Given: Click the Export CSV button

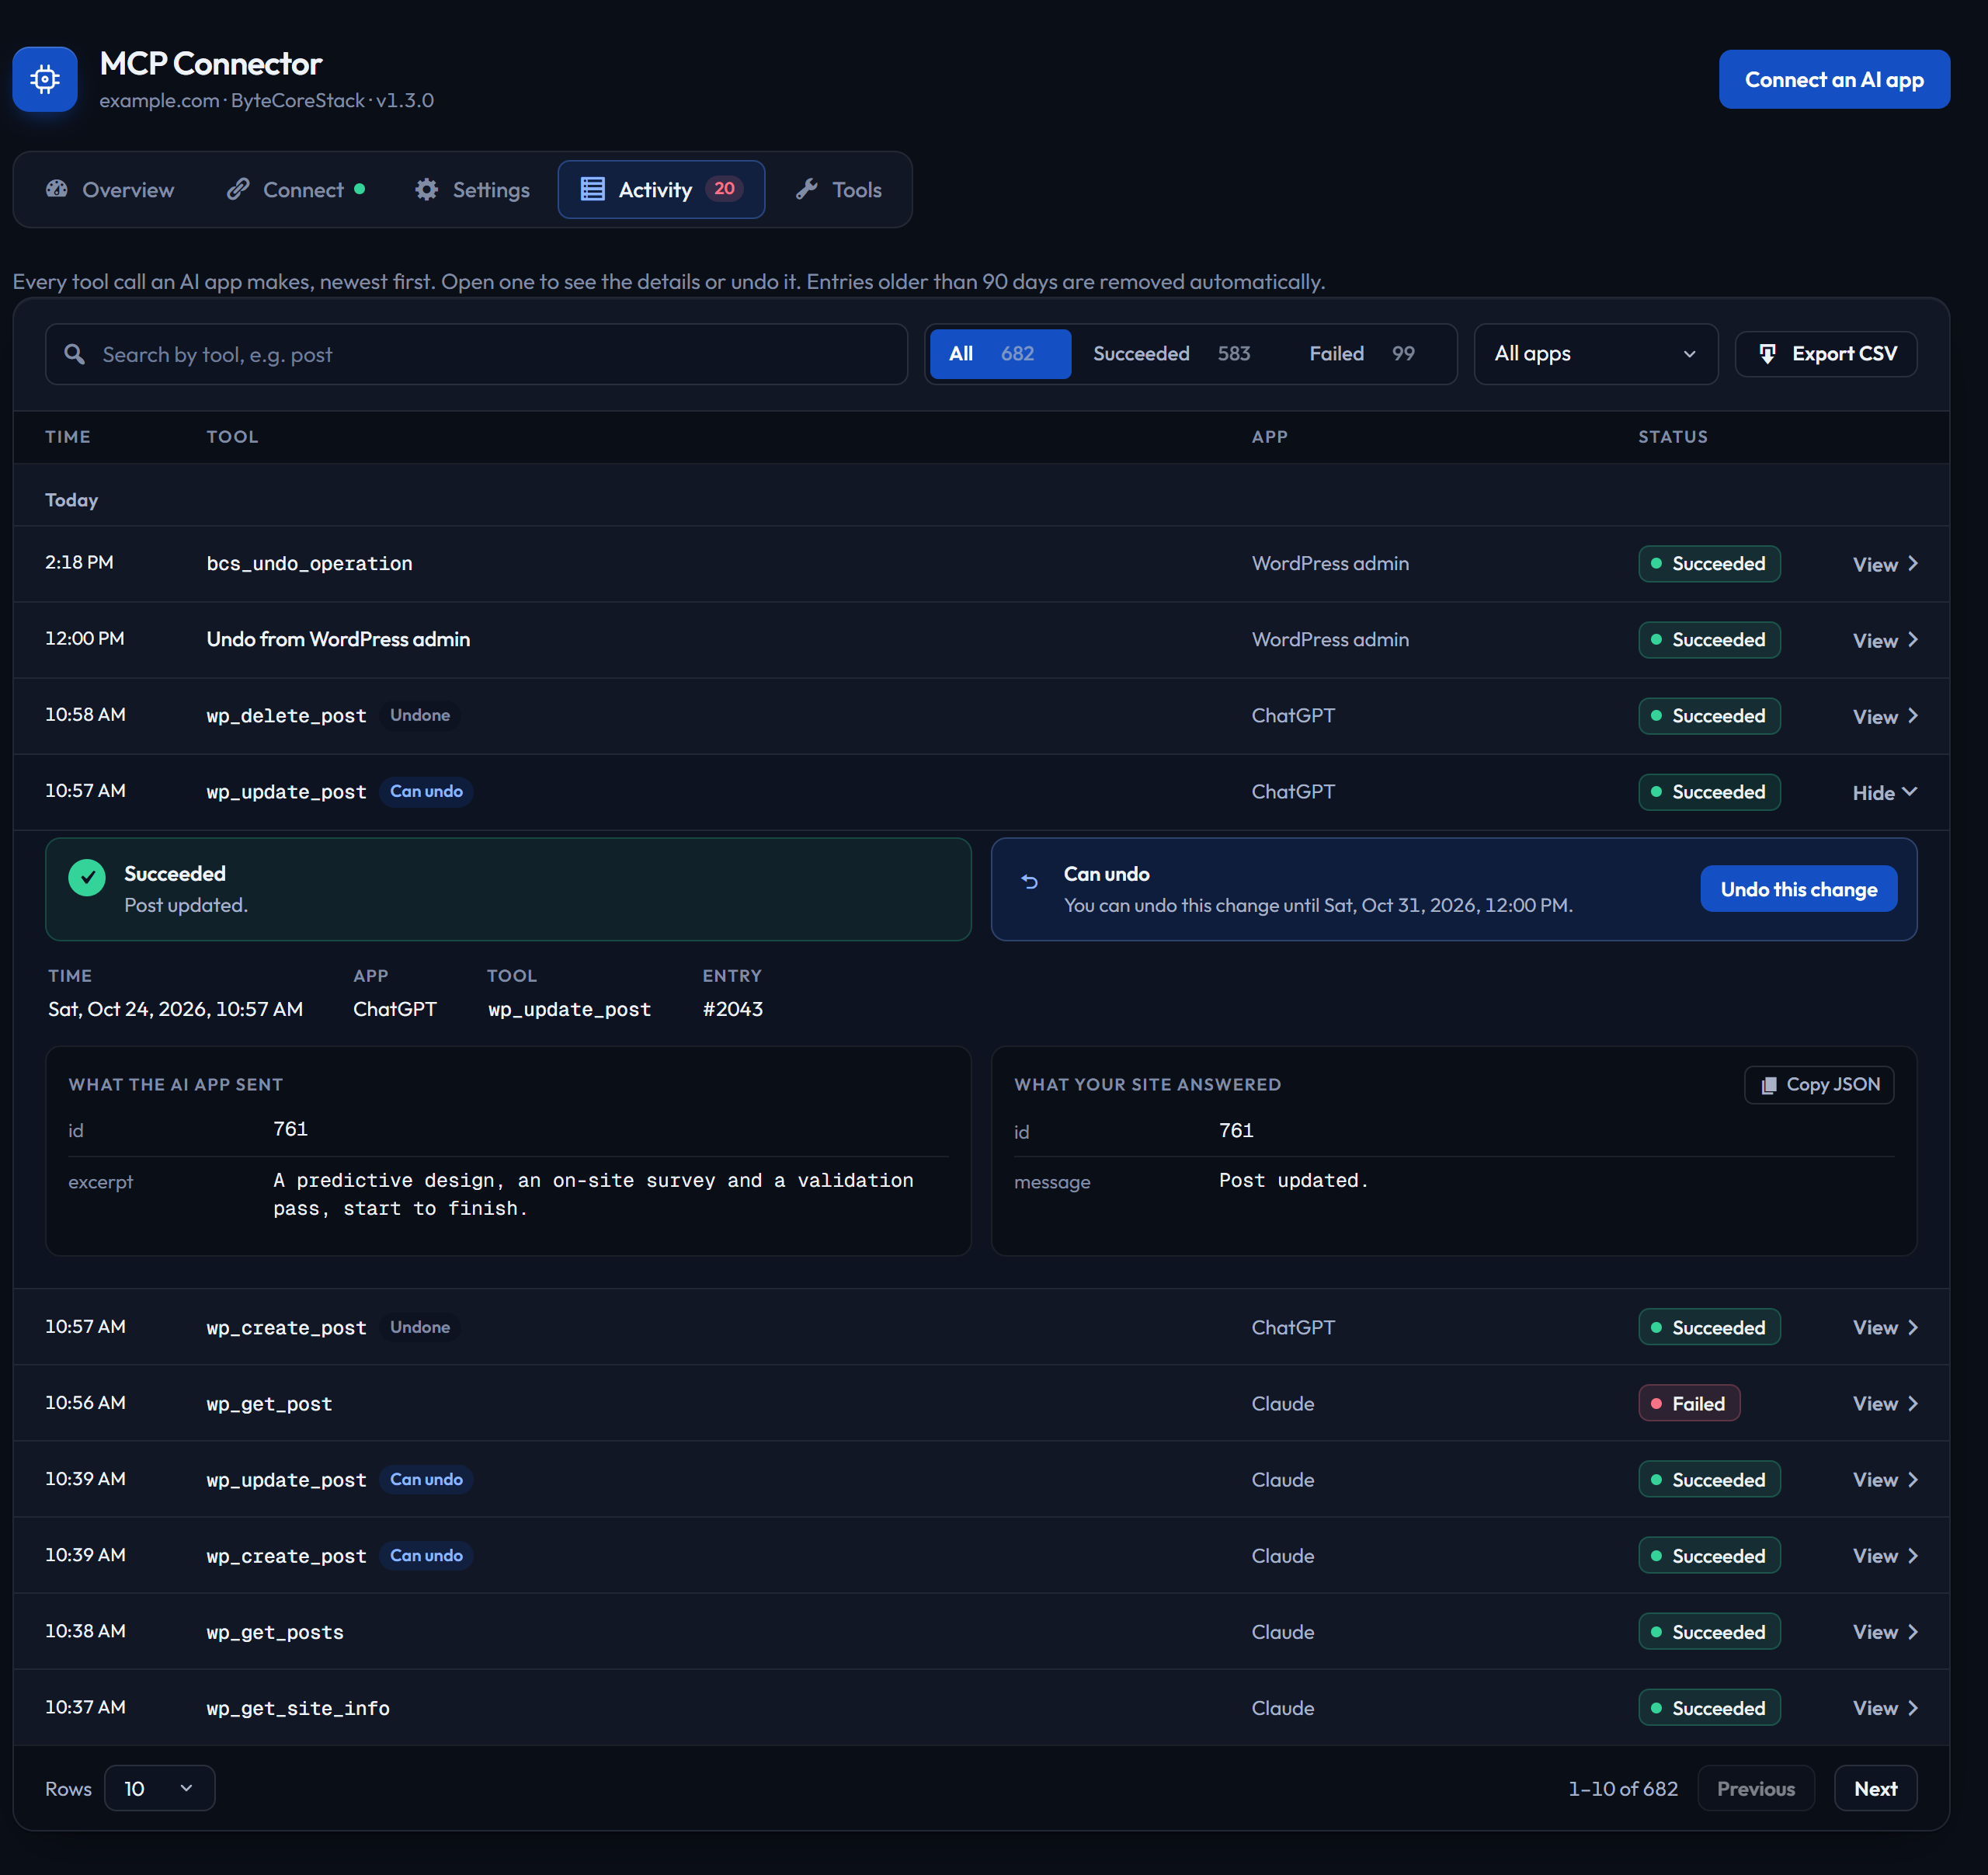Looking at the screenshot, I should click(x=1826, y=354).
